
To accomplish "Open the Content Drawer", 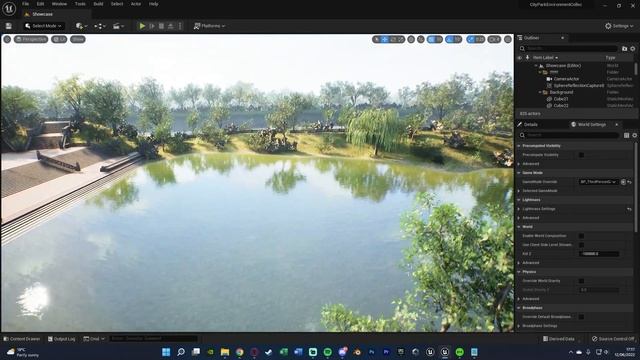I will tap(22, 339).
